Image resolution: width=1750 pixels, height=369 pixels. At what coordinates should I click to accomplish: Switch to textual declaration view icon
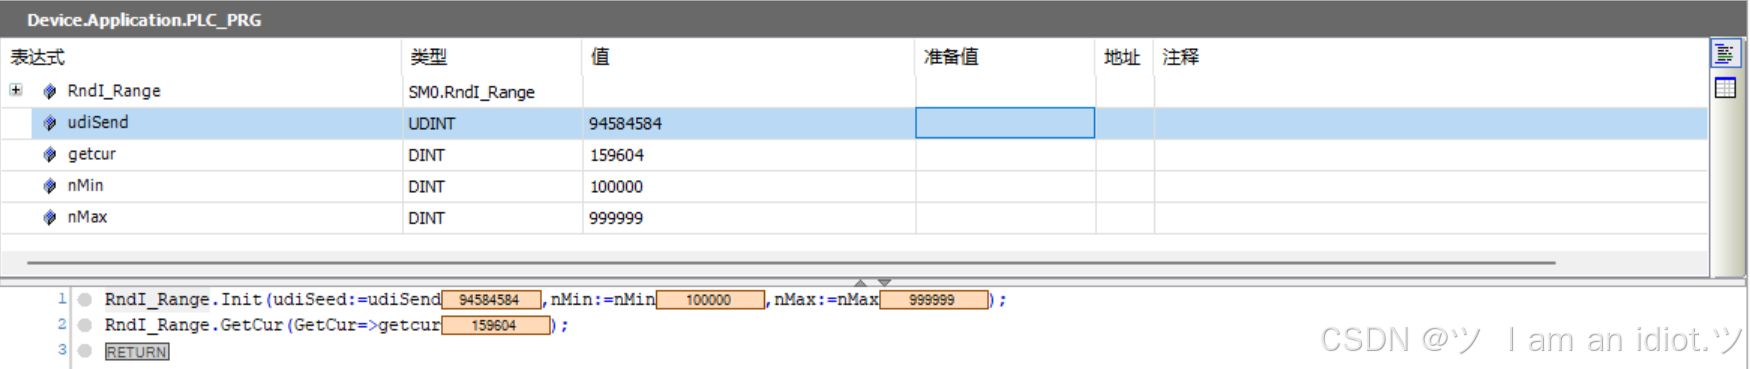pos(1725,54)
